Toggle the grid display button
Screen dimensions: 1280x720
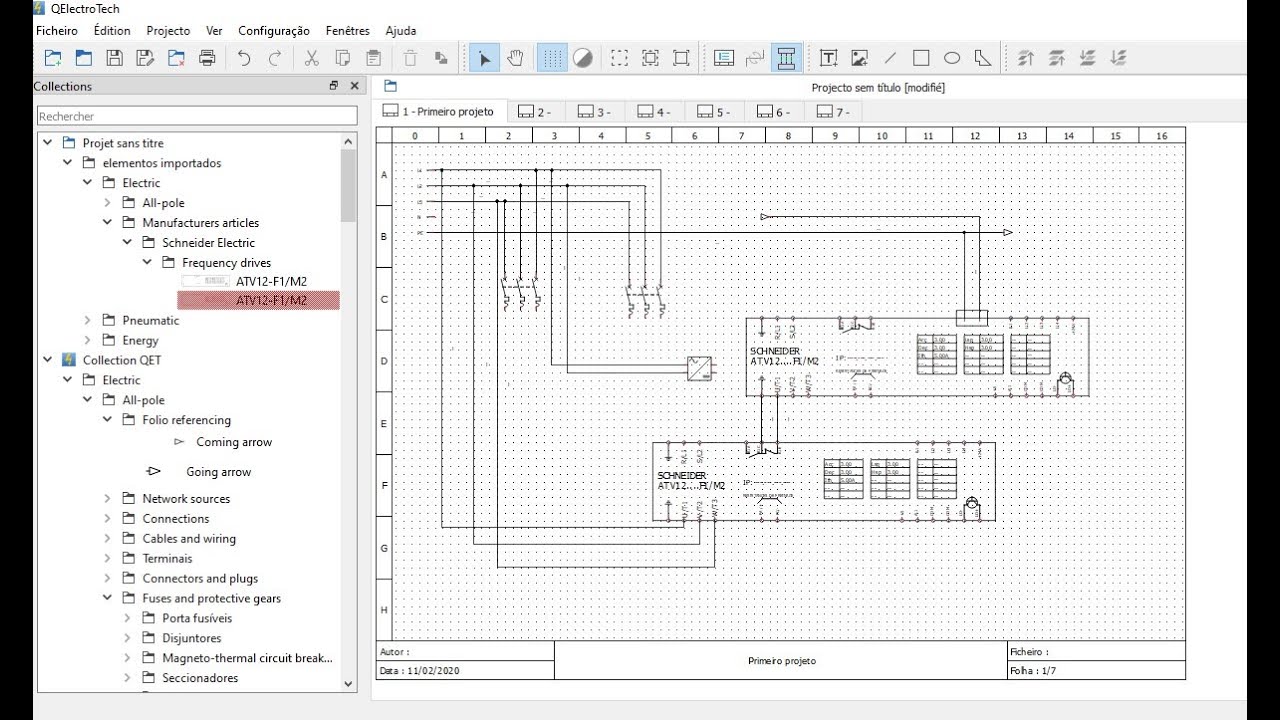coord(552,58)
